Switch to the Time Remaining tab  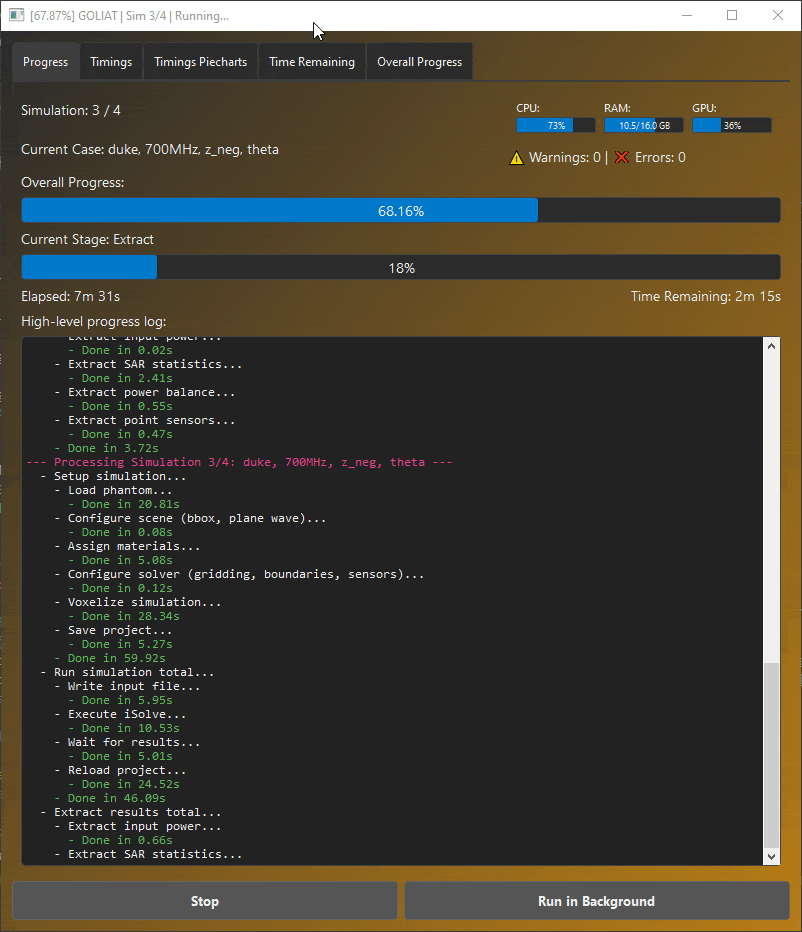point(311,61)
